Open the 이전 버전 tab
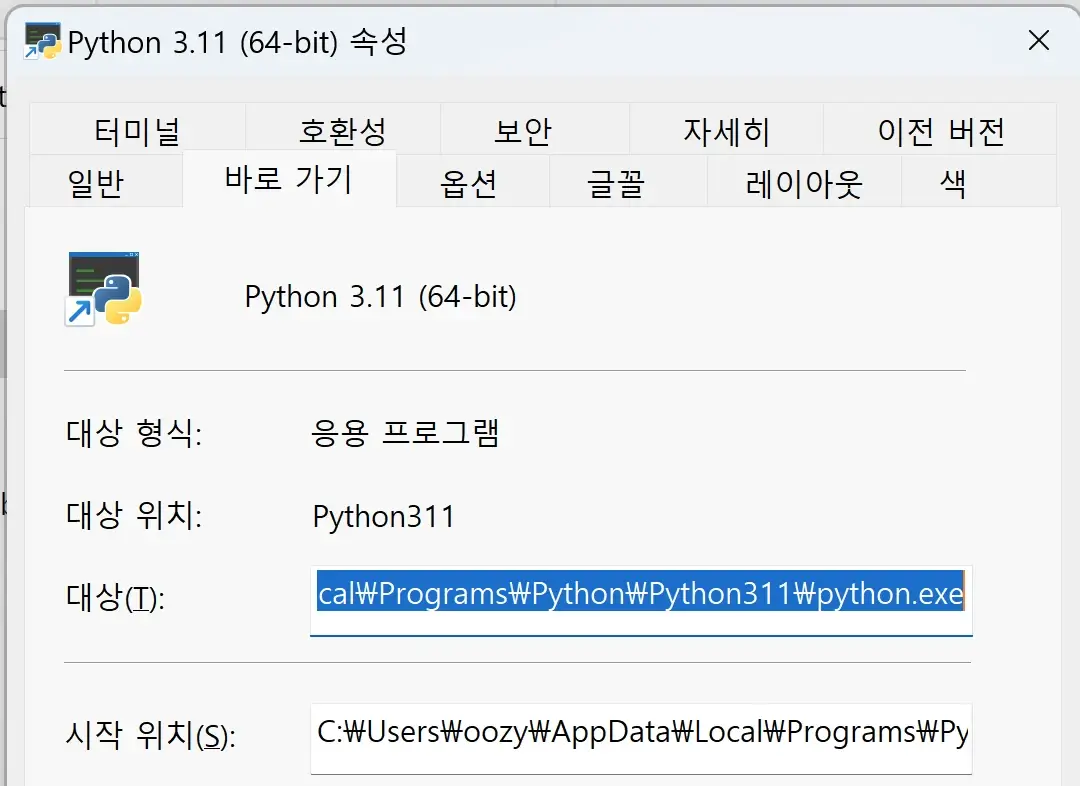This screenshot has width=1080, height=786. (x=940, y=129)
